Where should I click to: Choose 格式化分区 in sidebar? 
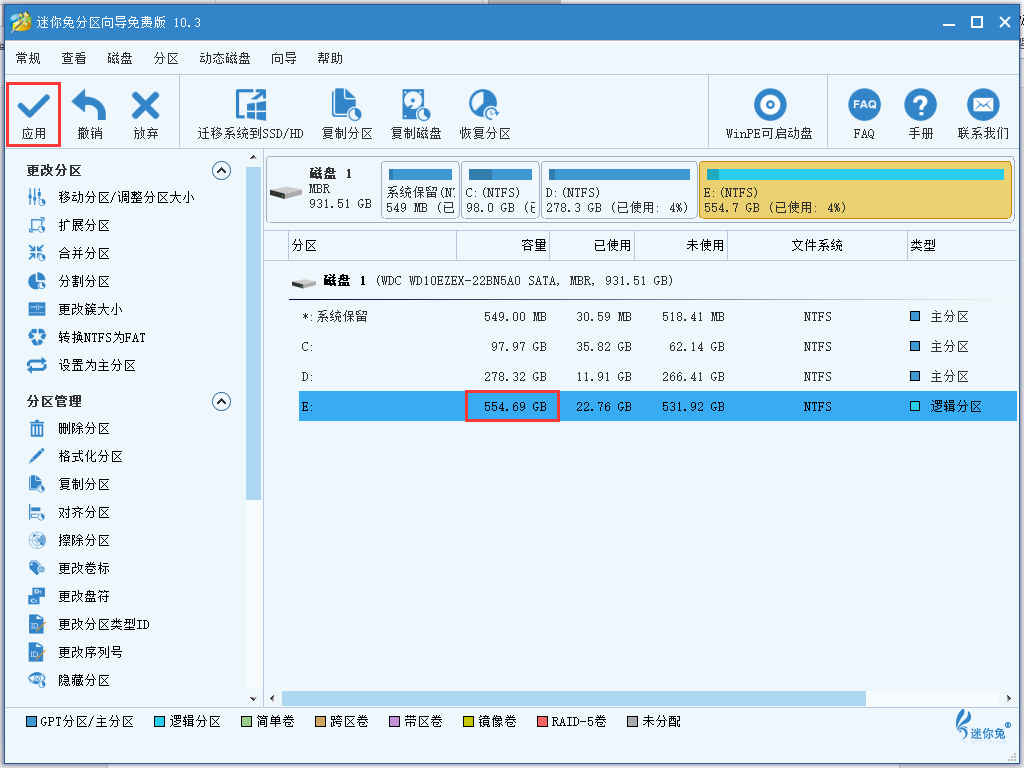[75, 456]
